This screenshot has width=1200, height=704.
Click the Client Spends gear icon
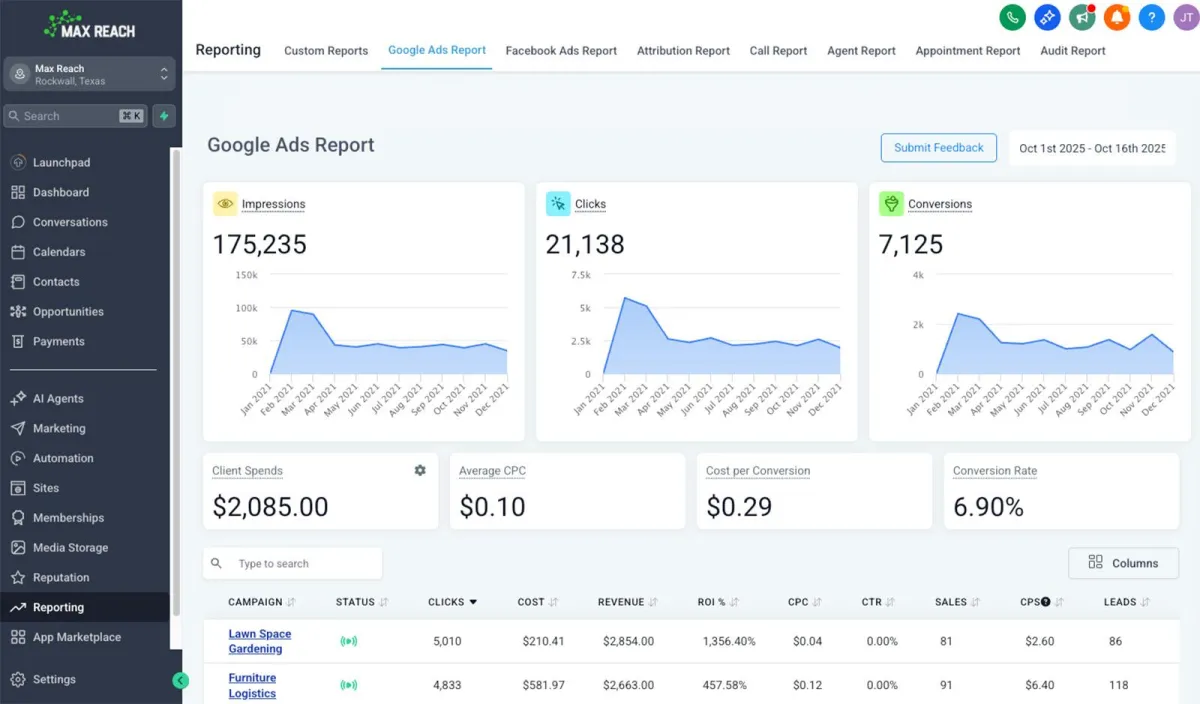pyautogui.click(x=420, y=470)
